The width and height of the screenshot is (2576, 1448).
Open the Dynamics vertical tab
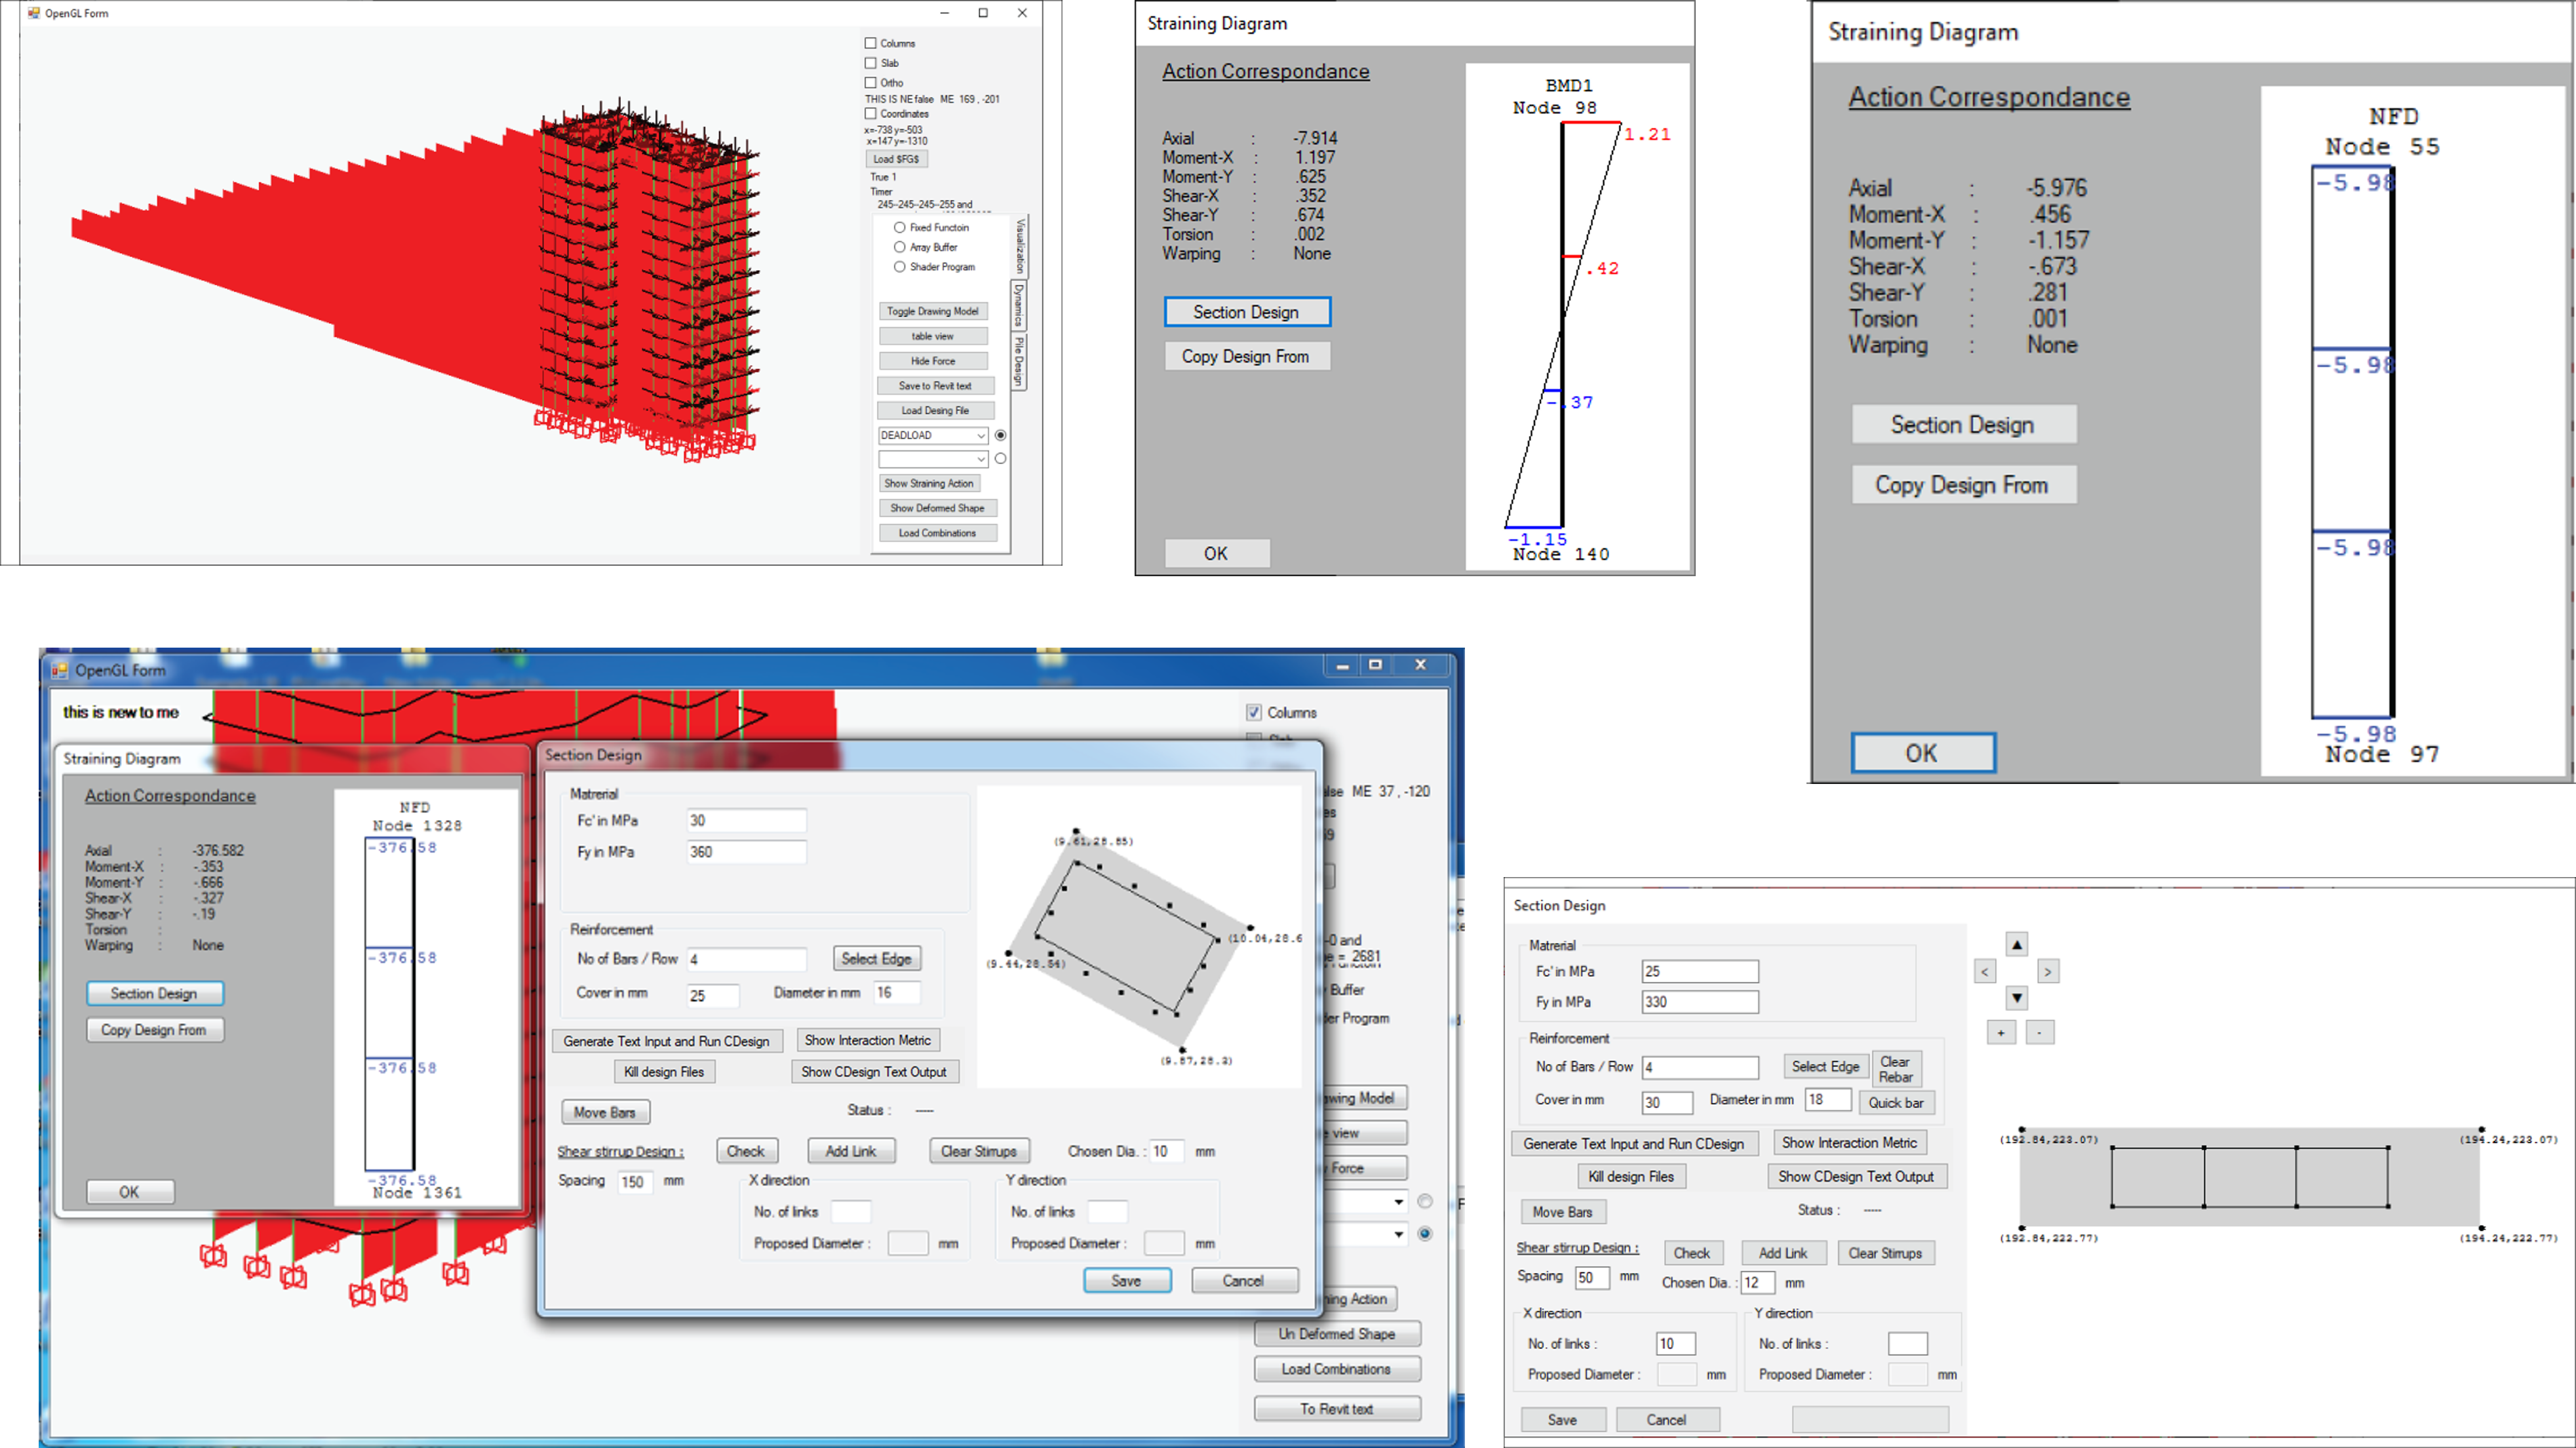1019,306
